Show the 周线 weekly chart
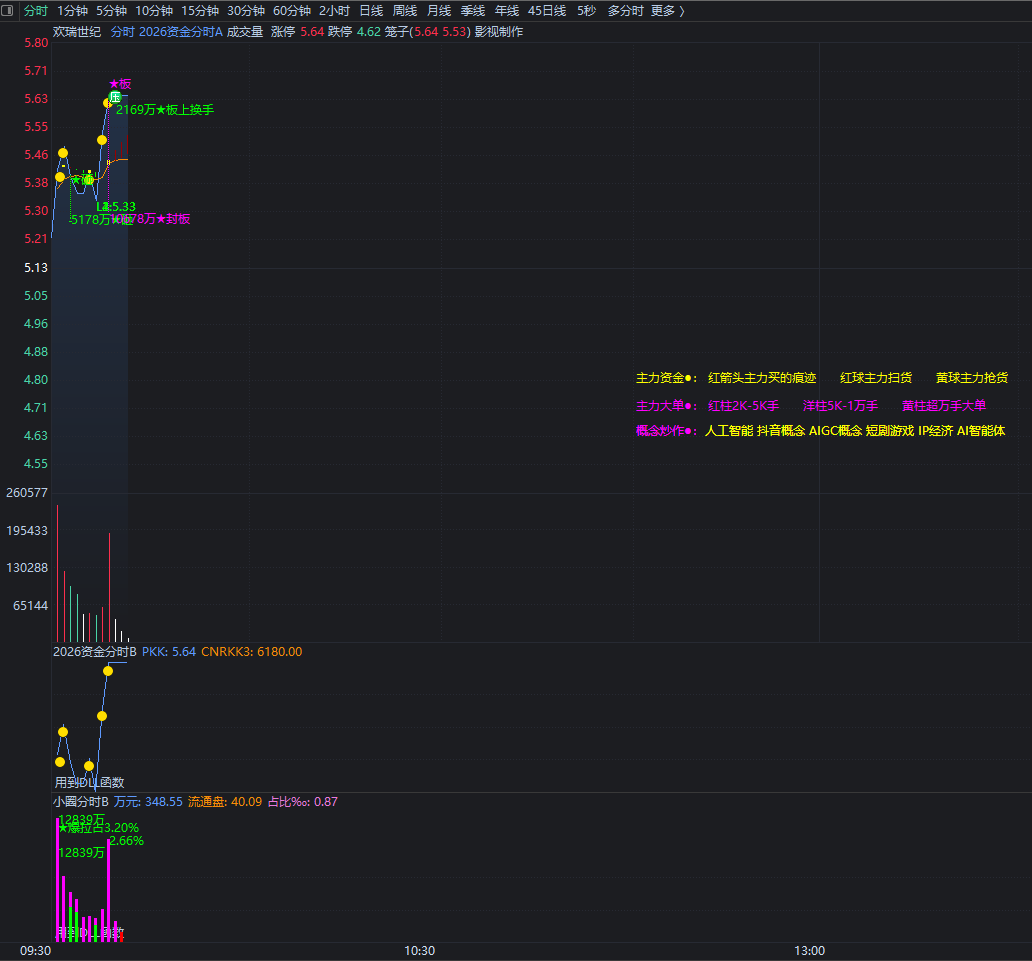The height and width of the screenshot is (961, 1032). (x=405, y=11)
